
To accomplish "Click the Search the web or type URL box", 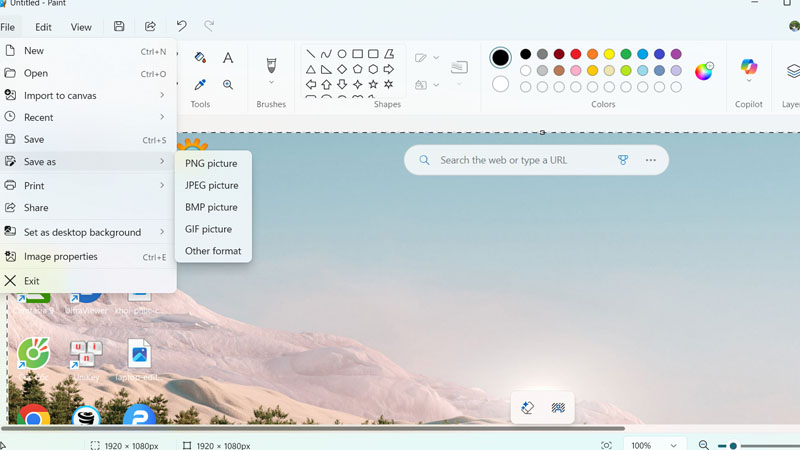I will click(x=520, y=160).
